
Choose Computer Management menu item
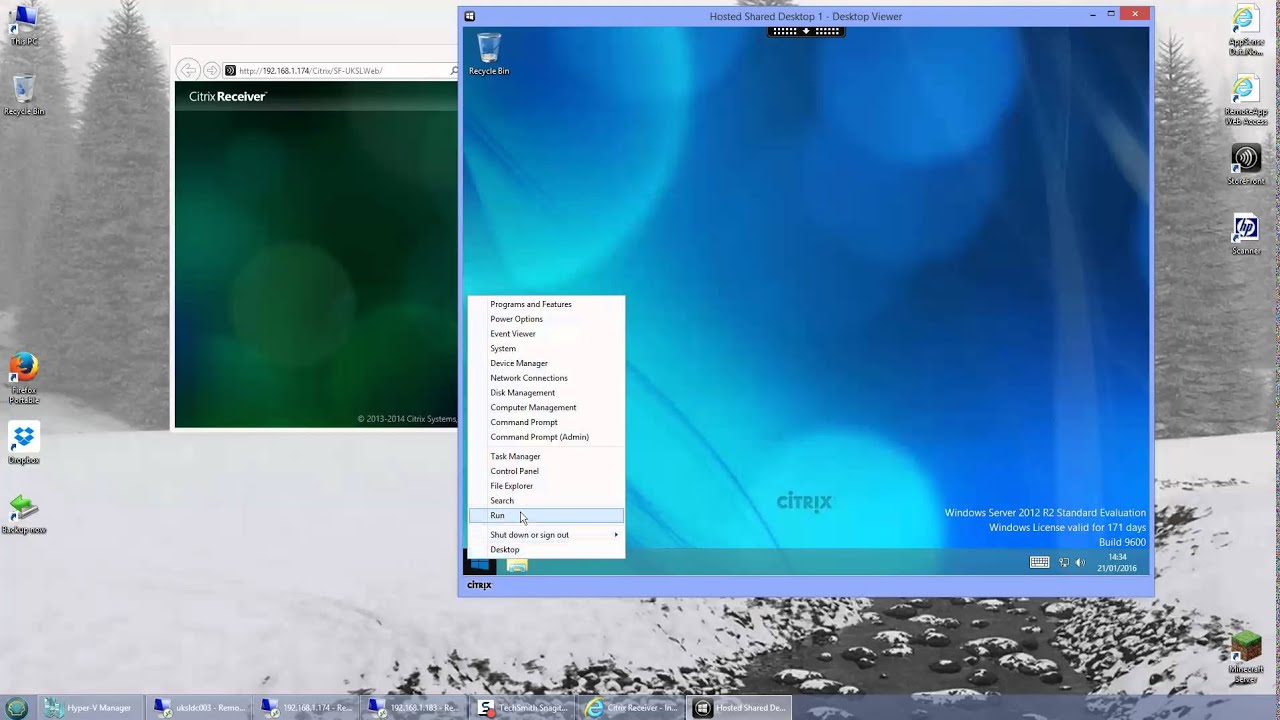[x=546, y=407]
